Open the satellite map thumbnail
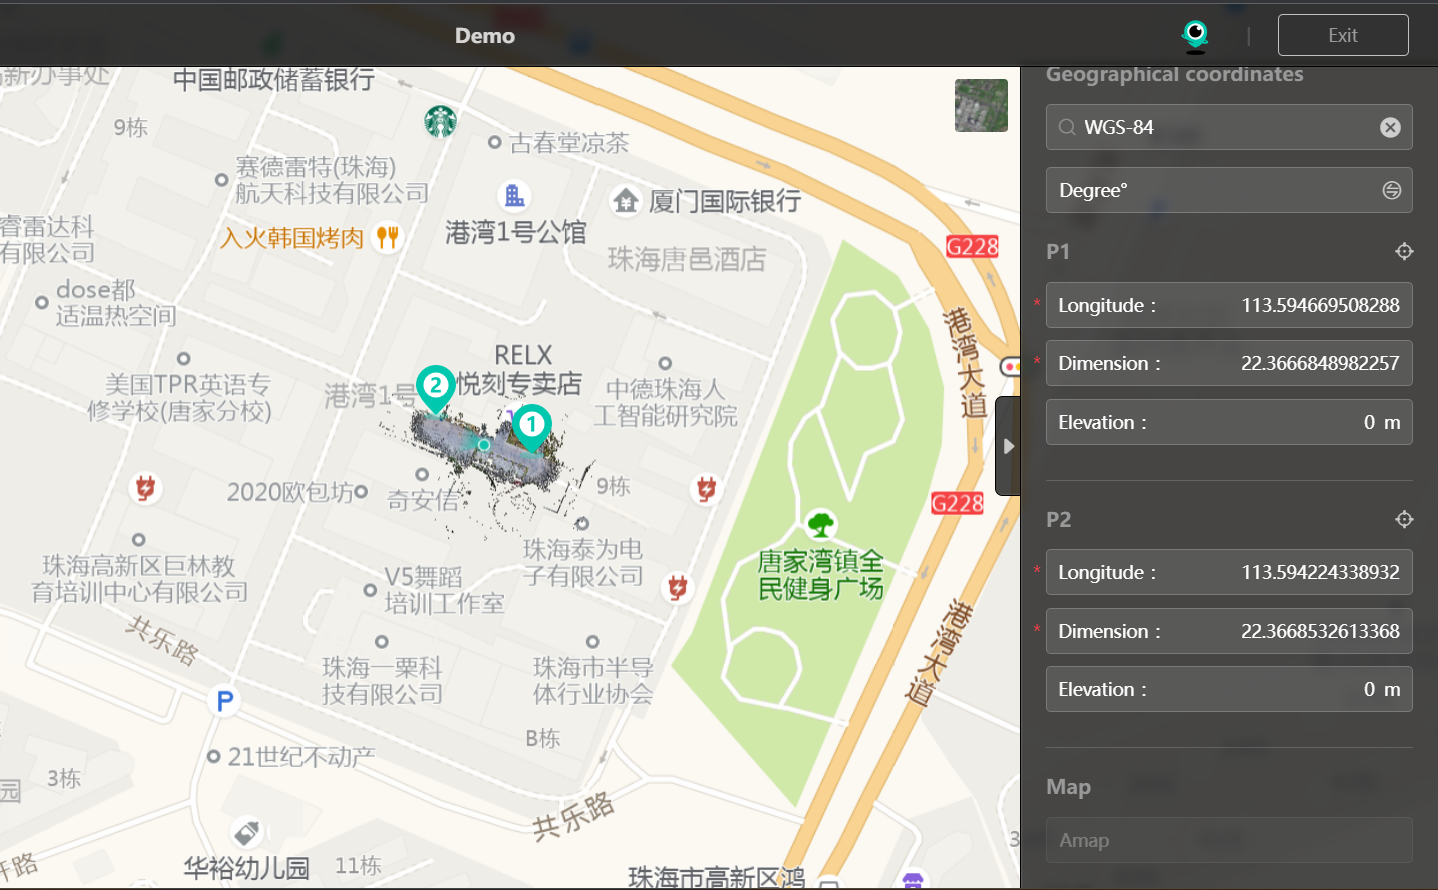This screenshot has width=1438, height=890. (x=981, y=105)
